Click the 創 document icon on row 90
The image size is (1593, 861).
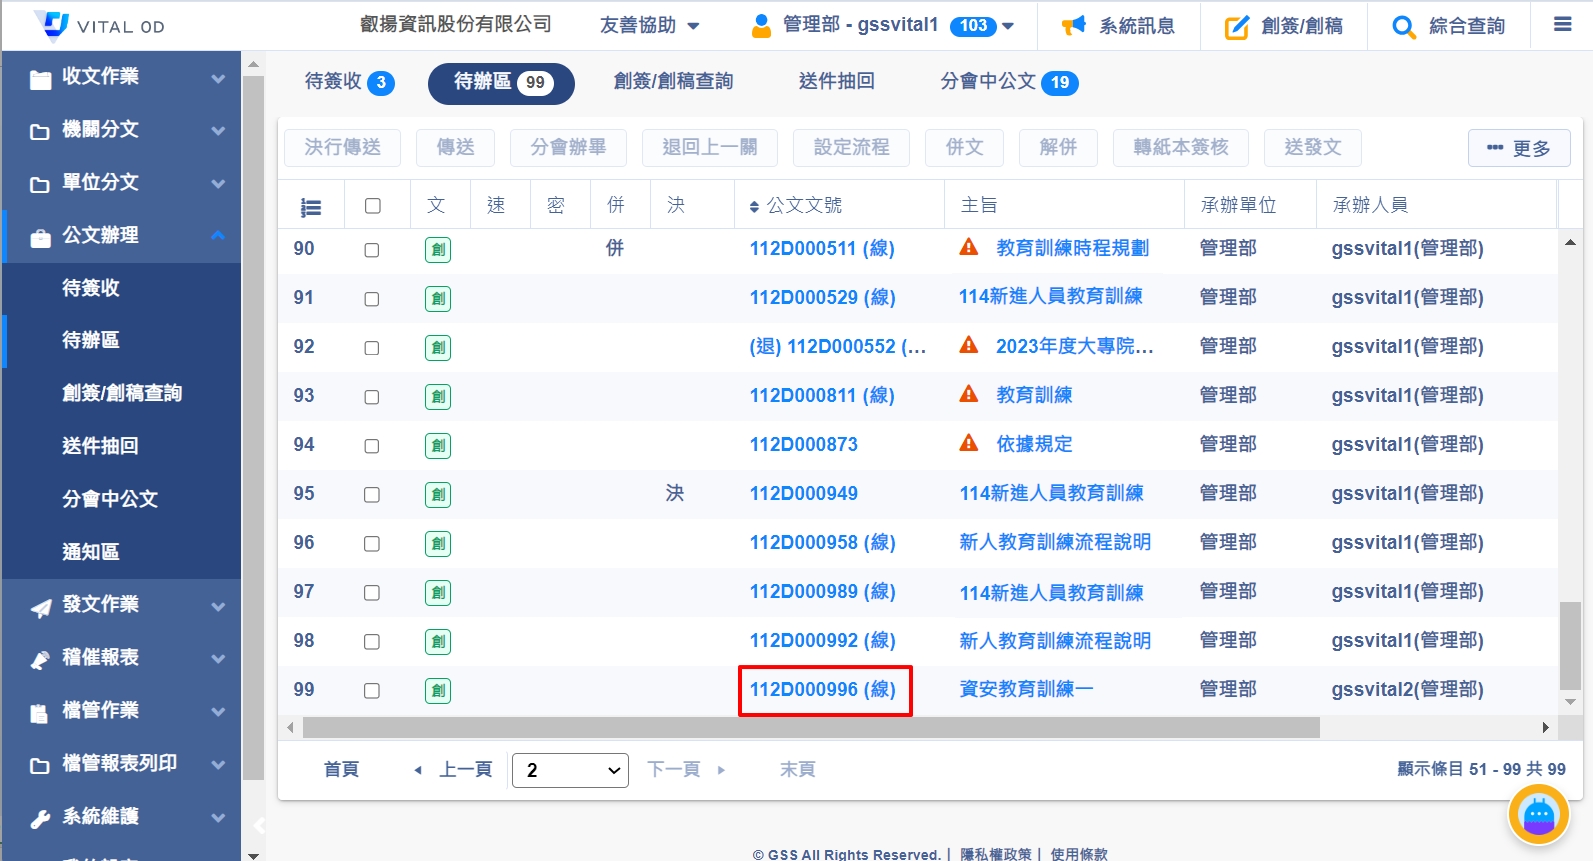[438, 250]
